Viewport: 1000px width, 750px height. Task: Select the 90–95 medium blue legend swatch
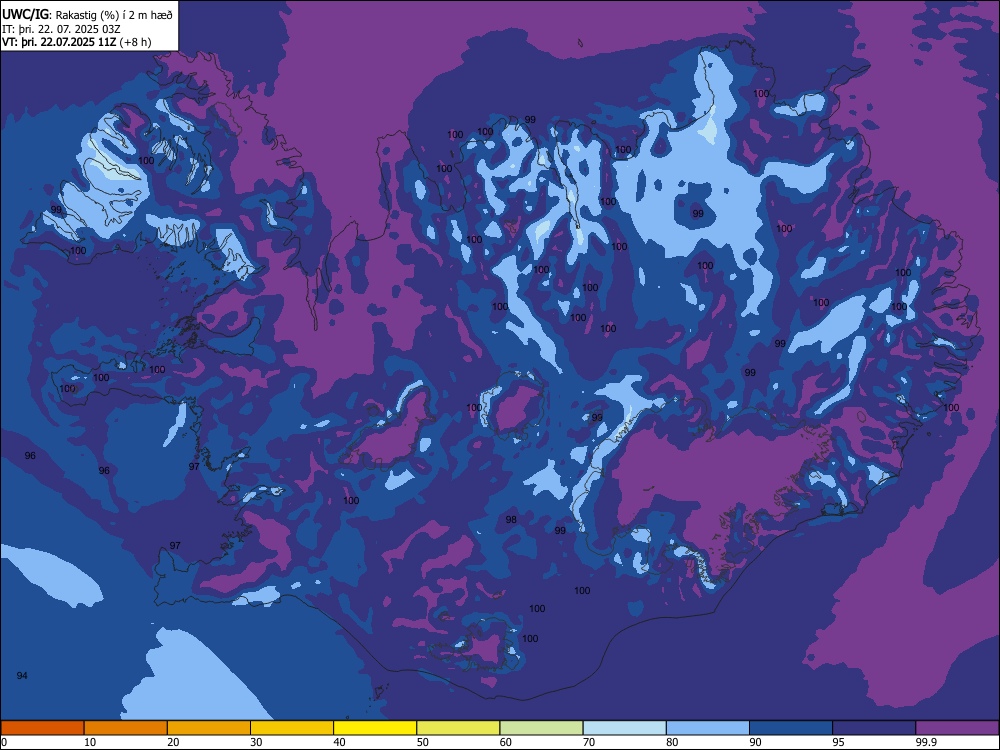click(x=791, y=728)
